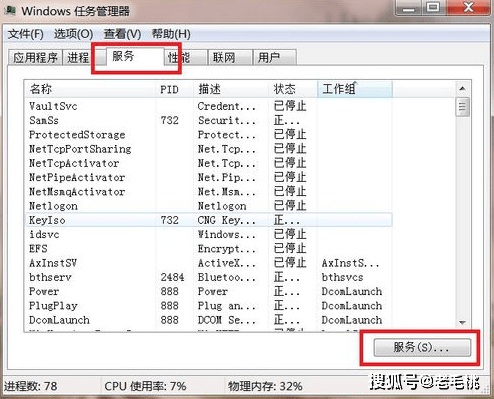
Task: Click CPU 使用率: 7% in status bar
Action: pos(145,386)
